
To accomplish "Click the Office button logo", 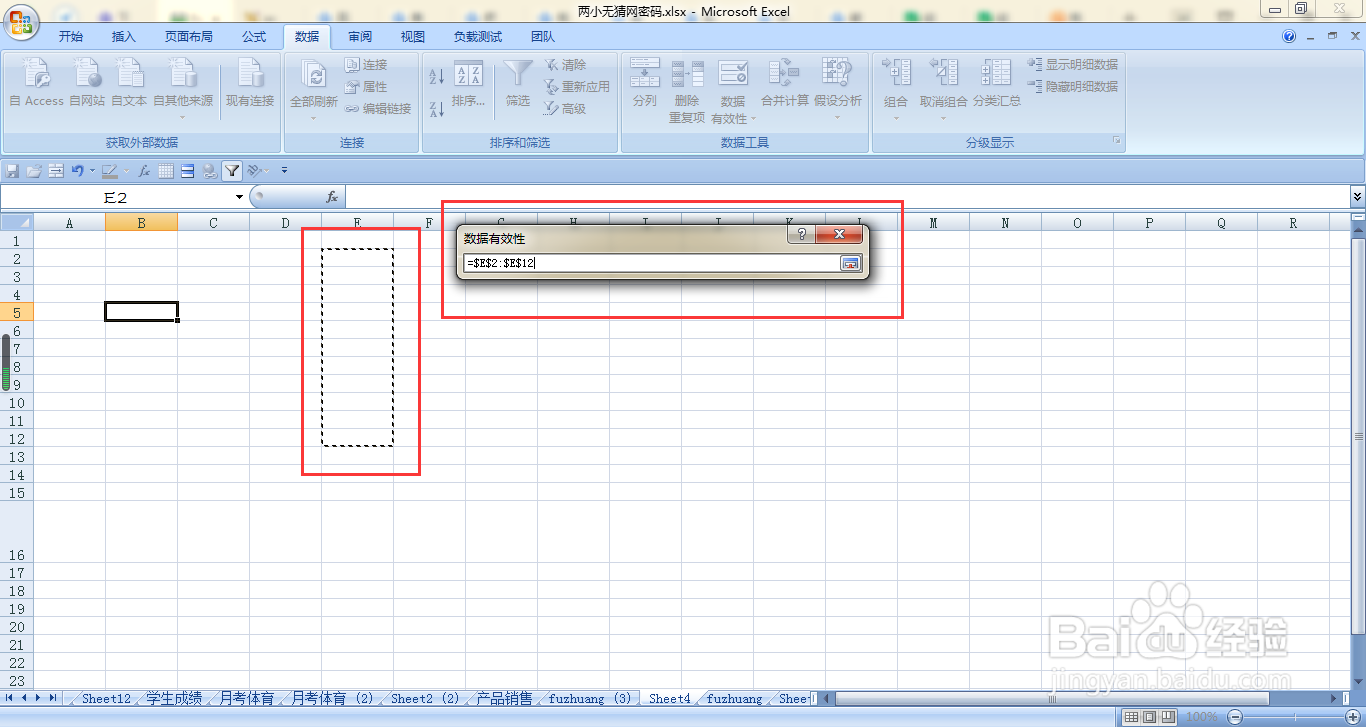I will coord(20,20).
